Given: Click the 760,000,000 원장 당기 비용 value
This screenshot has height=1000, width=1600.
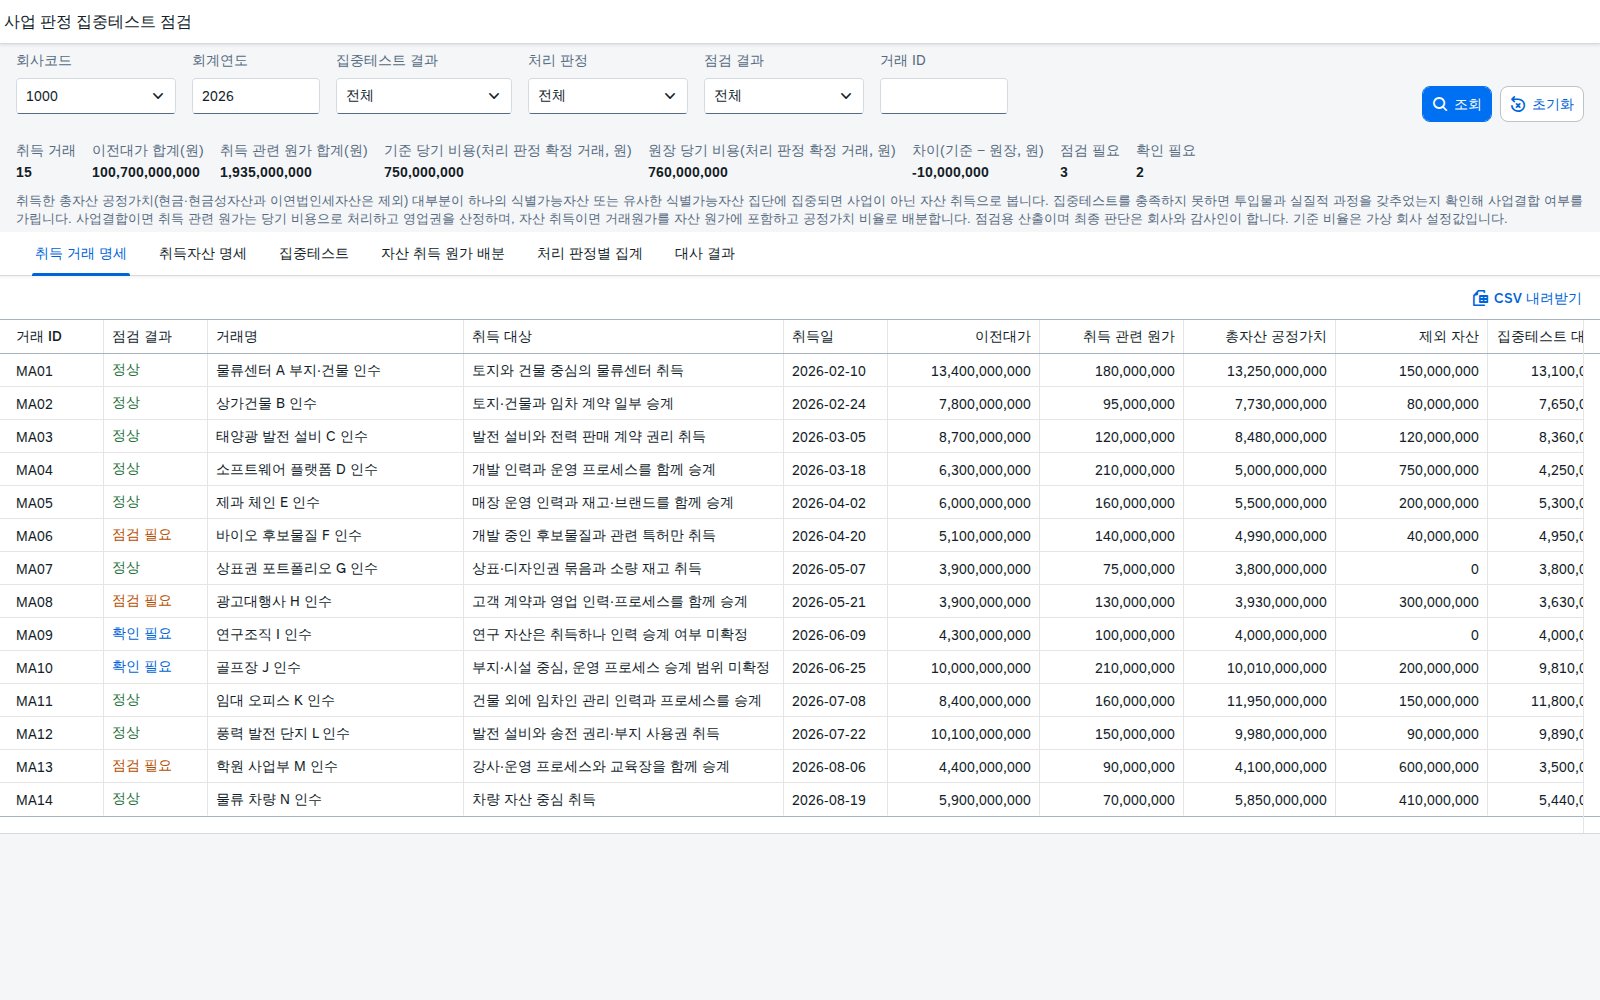Looking at the screenshot, I should pos(688,172).
